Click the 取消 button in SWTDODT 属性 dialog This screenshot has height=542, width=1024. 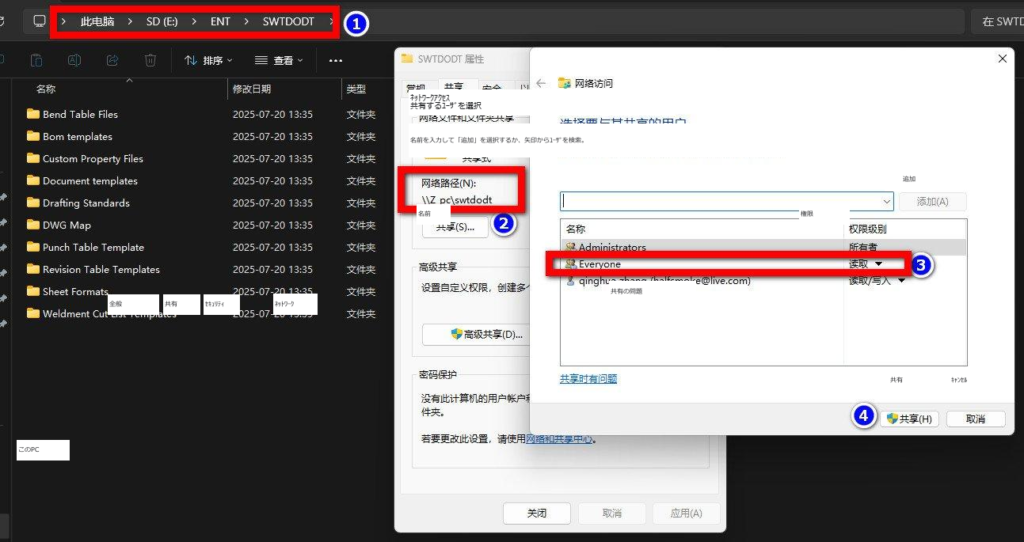[x=612, y=513]
